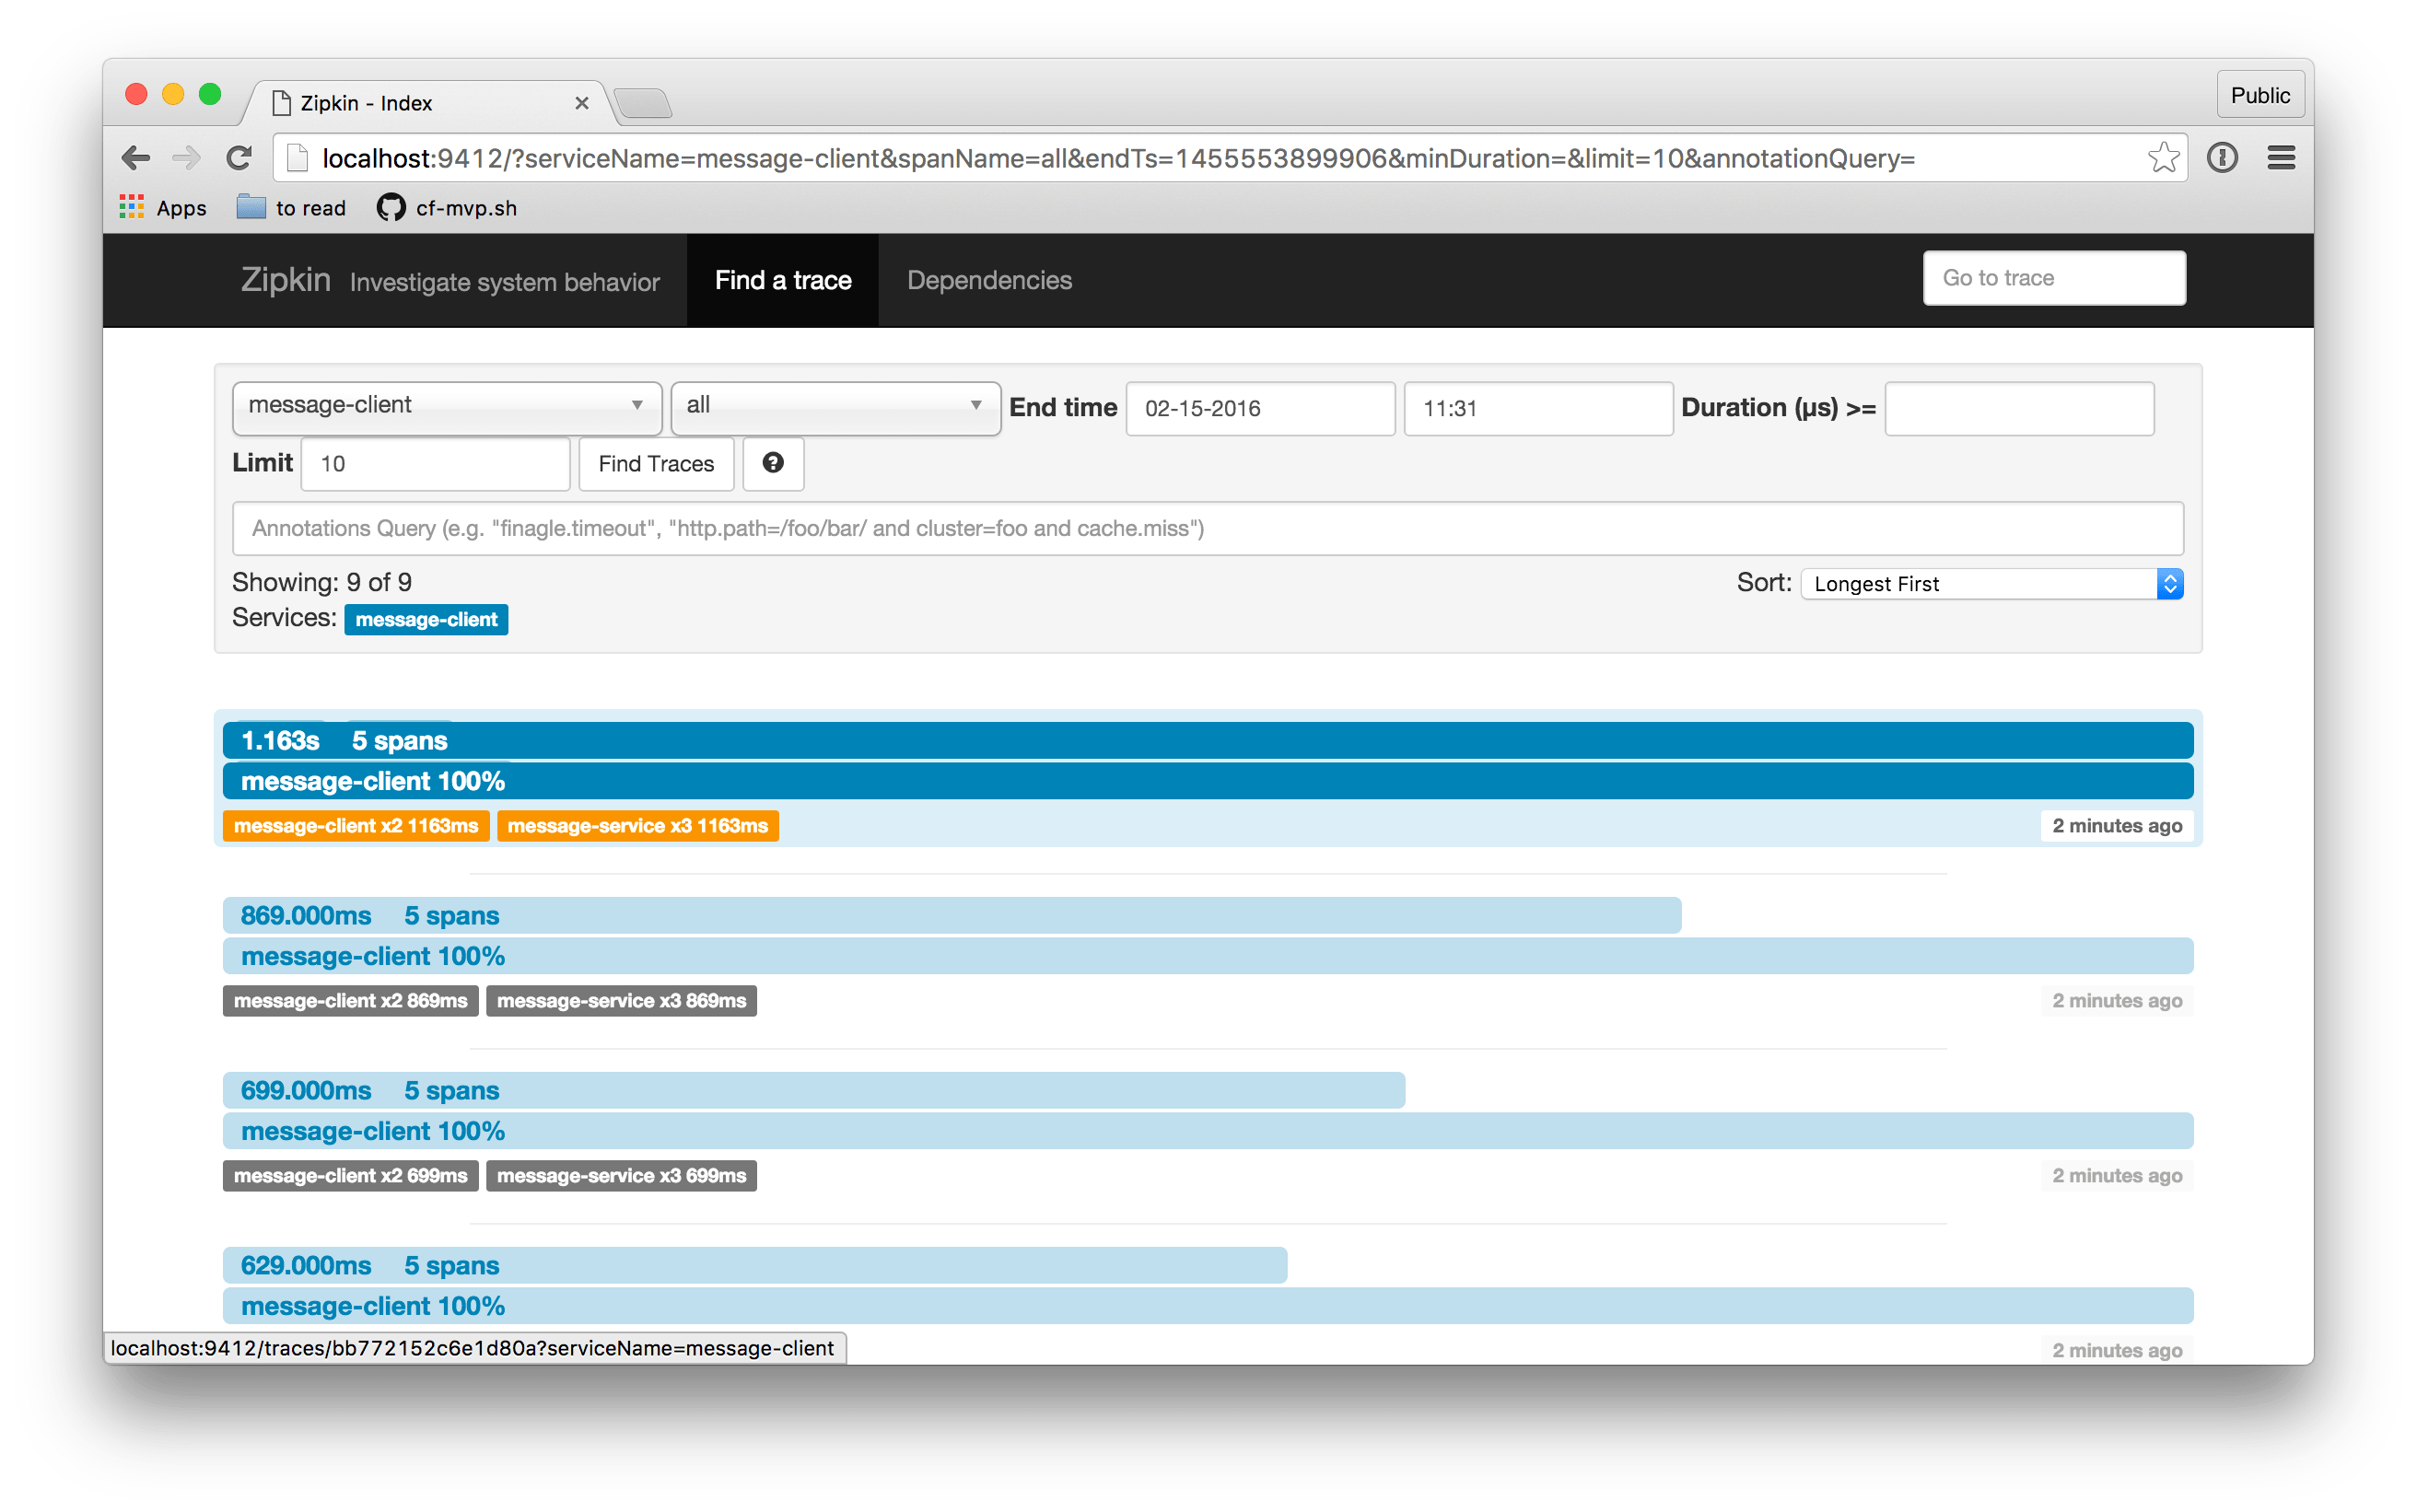Open the Apps shortcut in the bookmarks bar
This screenshot has width=2417, height=1512.
pos(162,208)
